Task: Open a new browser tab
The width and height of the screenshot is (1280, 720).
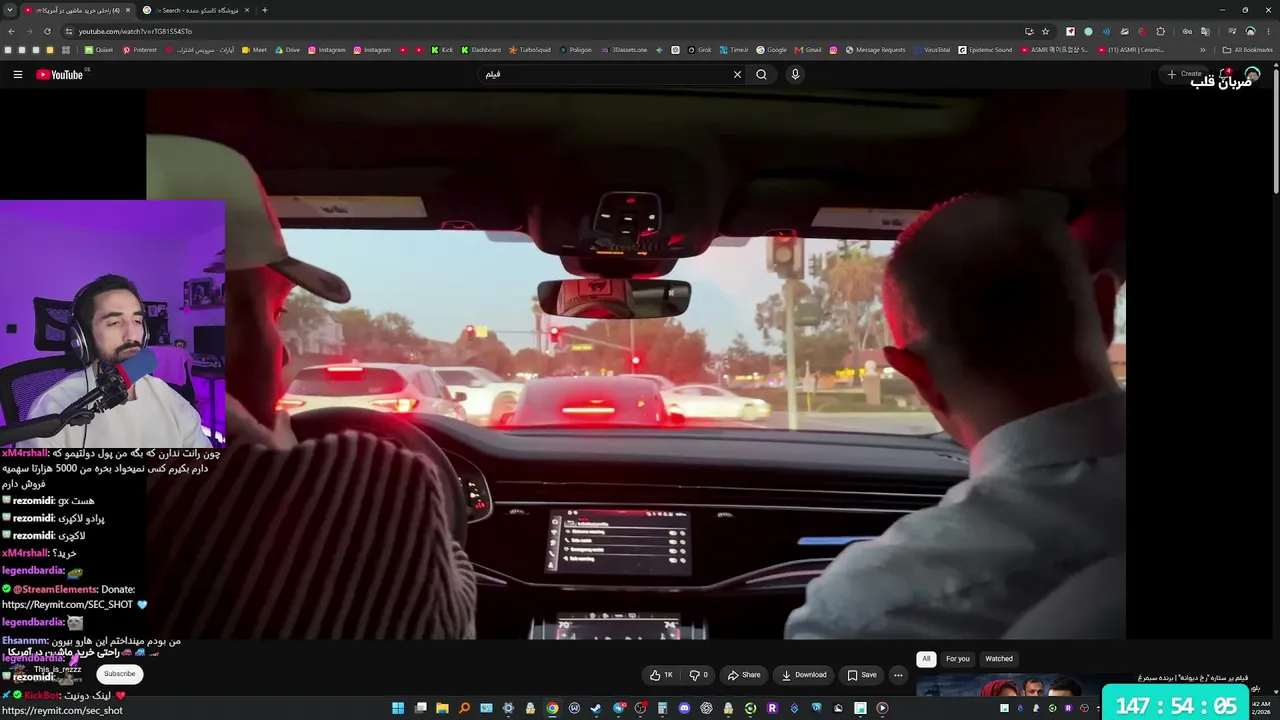Action: (264, 10)
